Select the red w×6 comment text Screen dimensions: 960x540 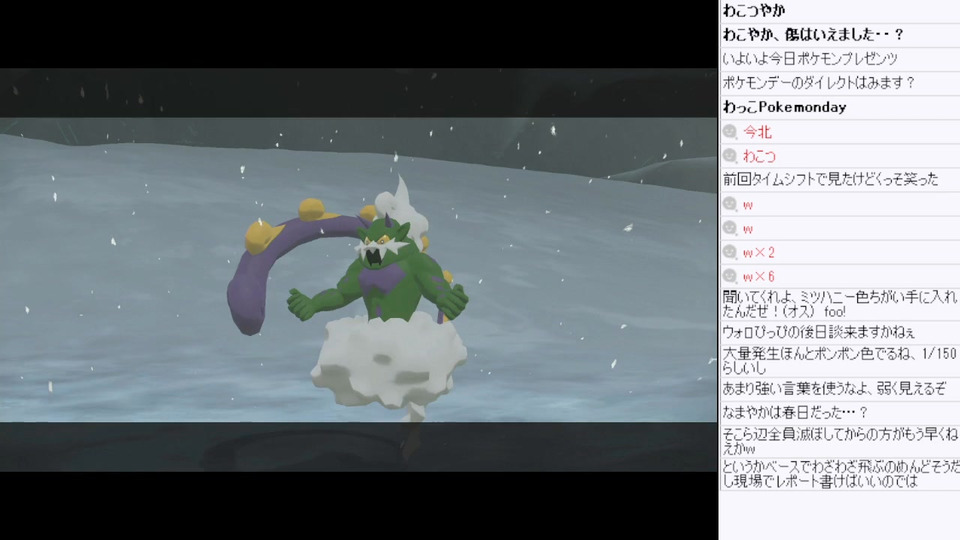(759, 276)
